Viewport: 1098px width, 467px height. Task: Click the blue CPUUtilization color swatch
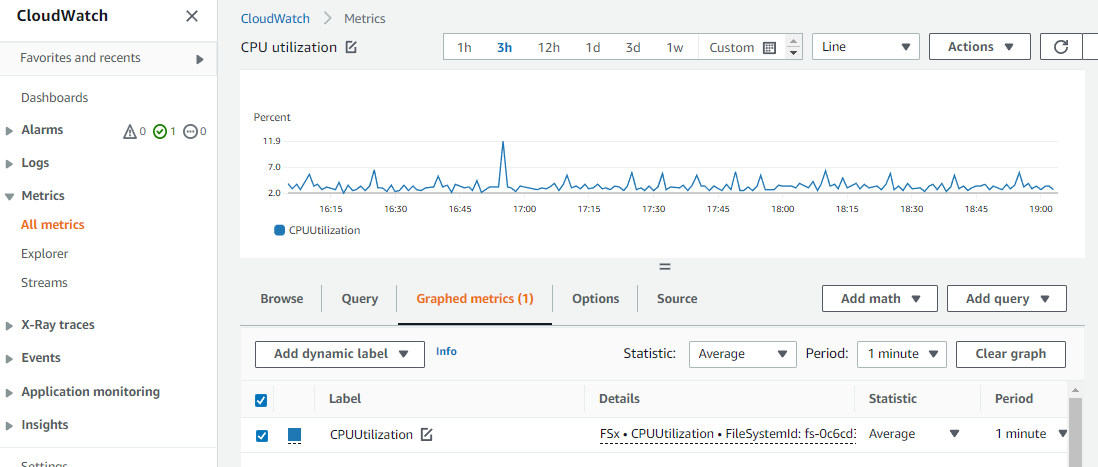[x=294, y=435]
